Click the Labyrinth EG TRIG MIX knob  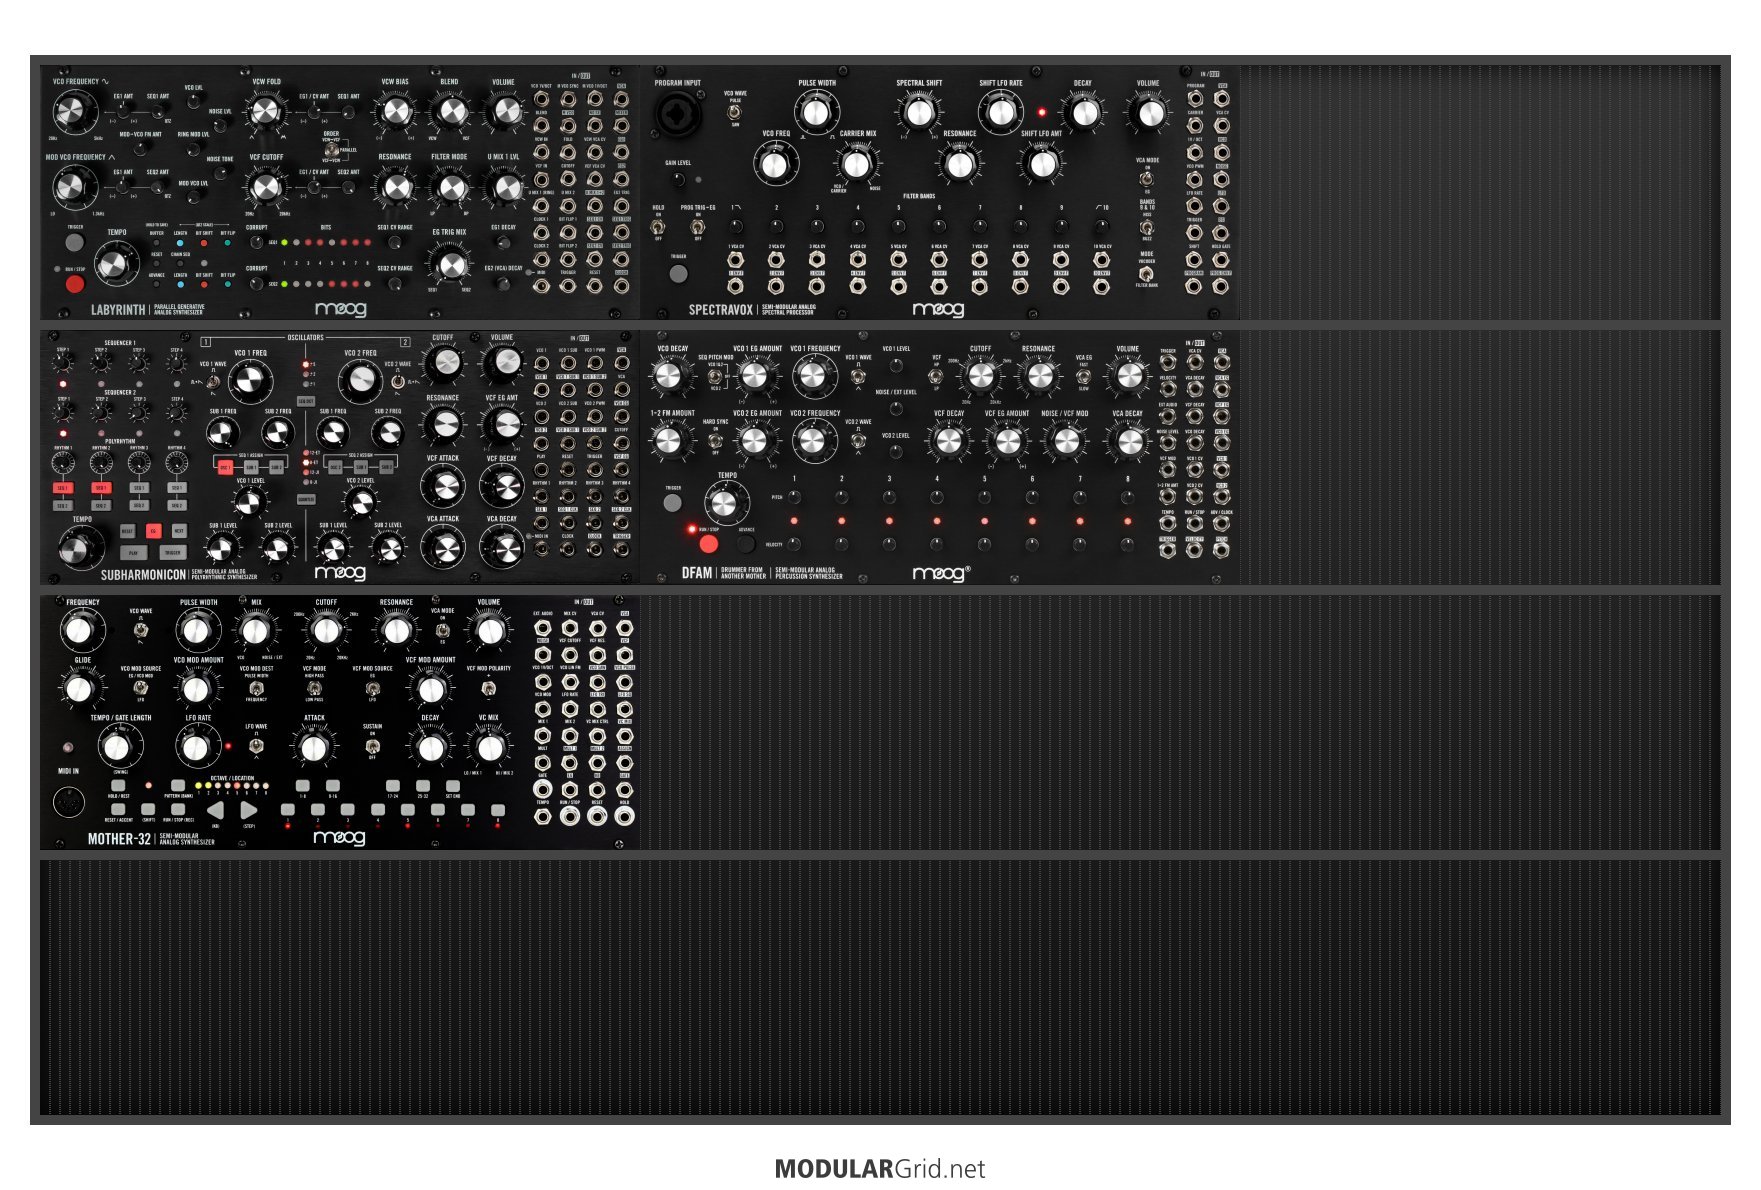(451, 264)
